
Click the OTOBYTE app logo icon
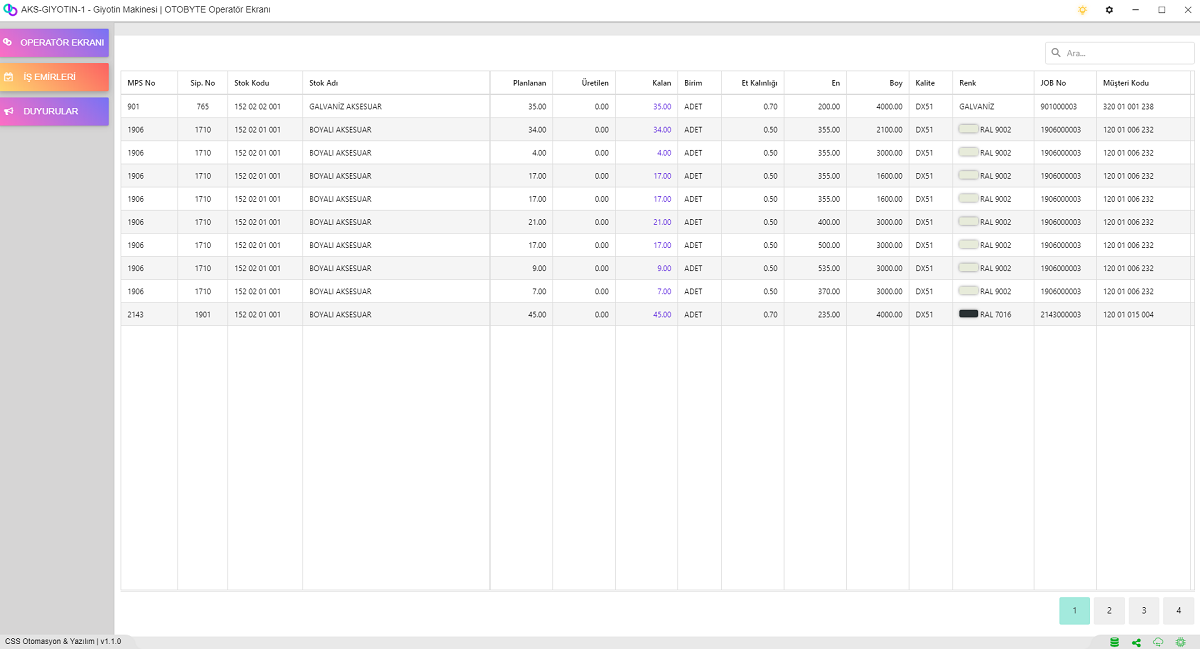click(10, 10)
